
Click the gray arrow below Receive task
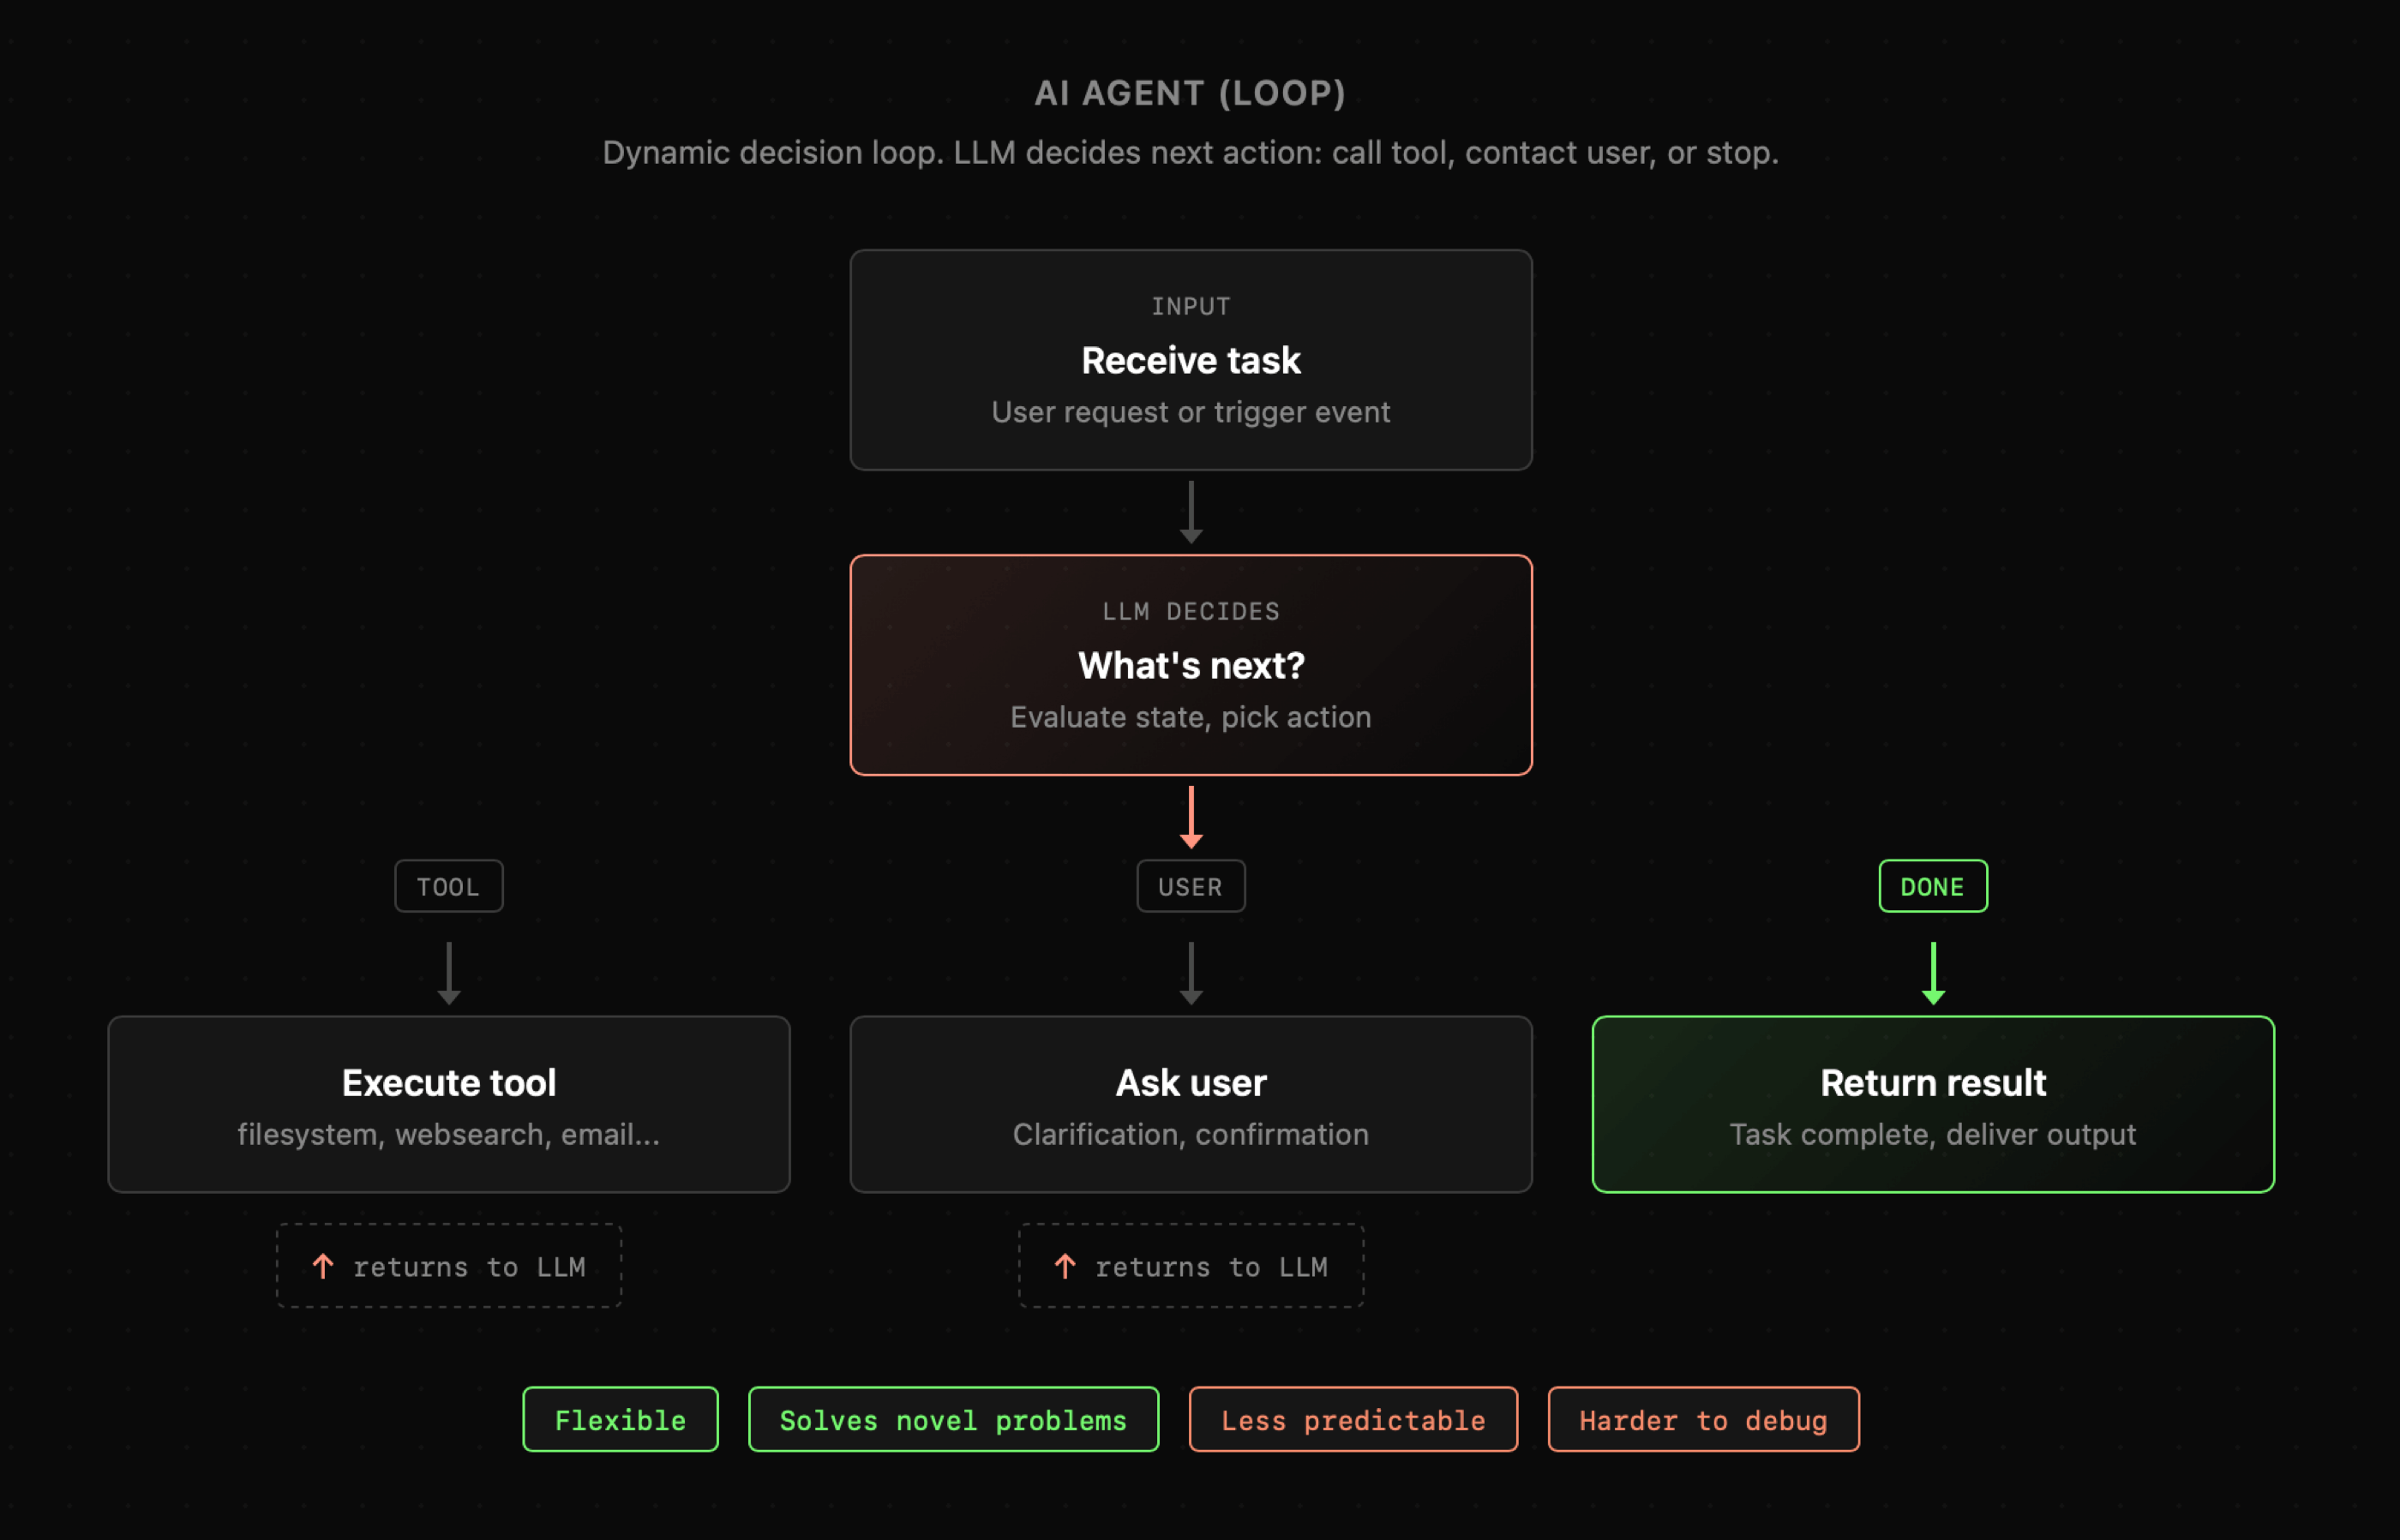[1190, 512]
